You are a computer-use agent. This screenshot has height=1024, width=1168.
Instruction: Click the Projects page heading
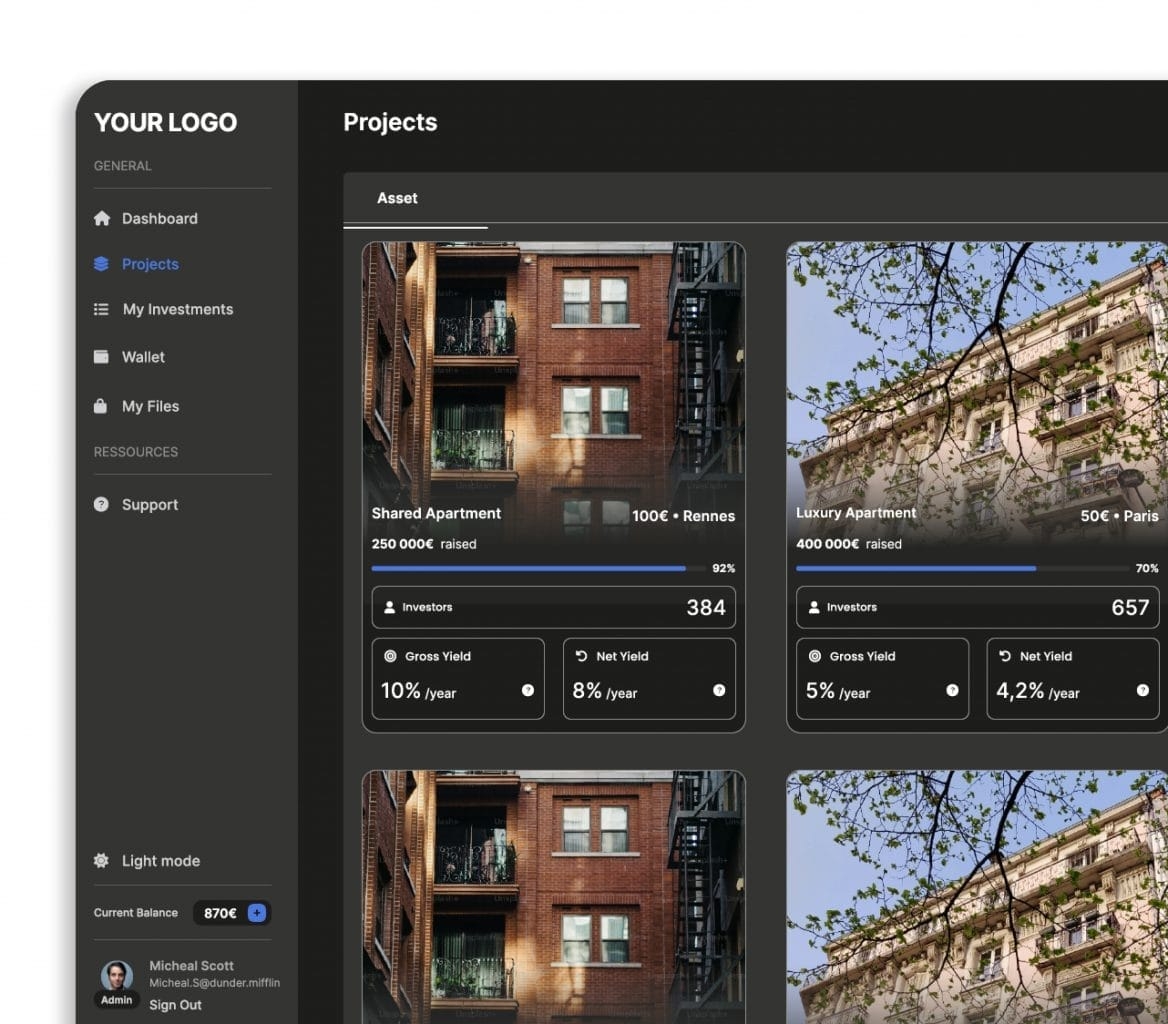[x=390, y=122]
